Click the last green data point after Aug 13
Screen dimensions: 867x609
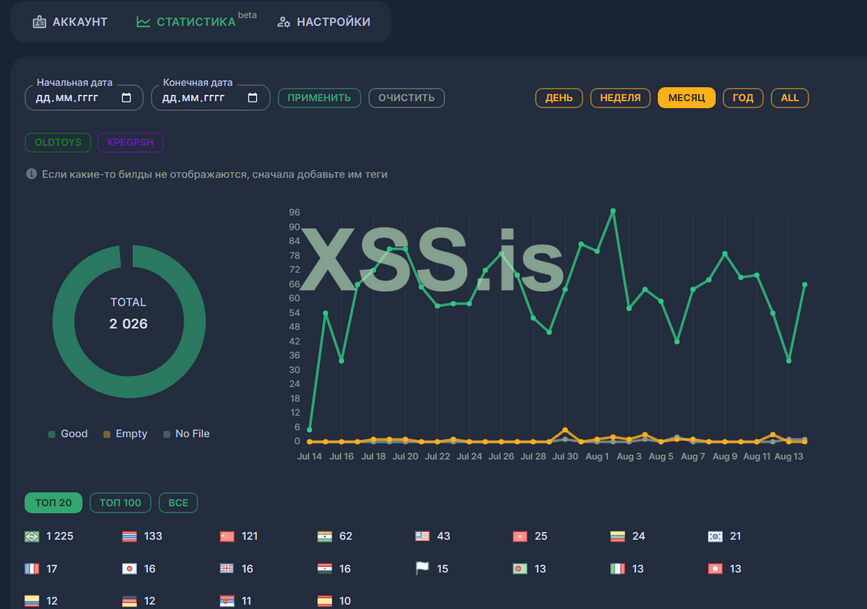point(805,285)
